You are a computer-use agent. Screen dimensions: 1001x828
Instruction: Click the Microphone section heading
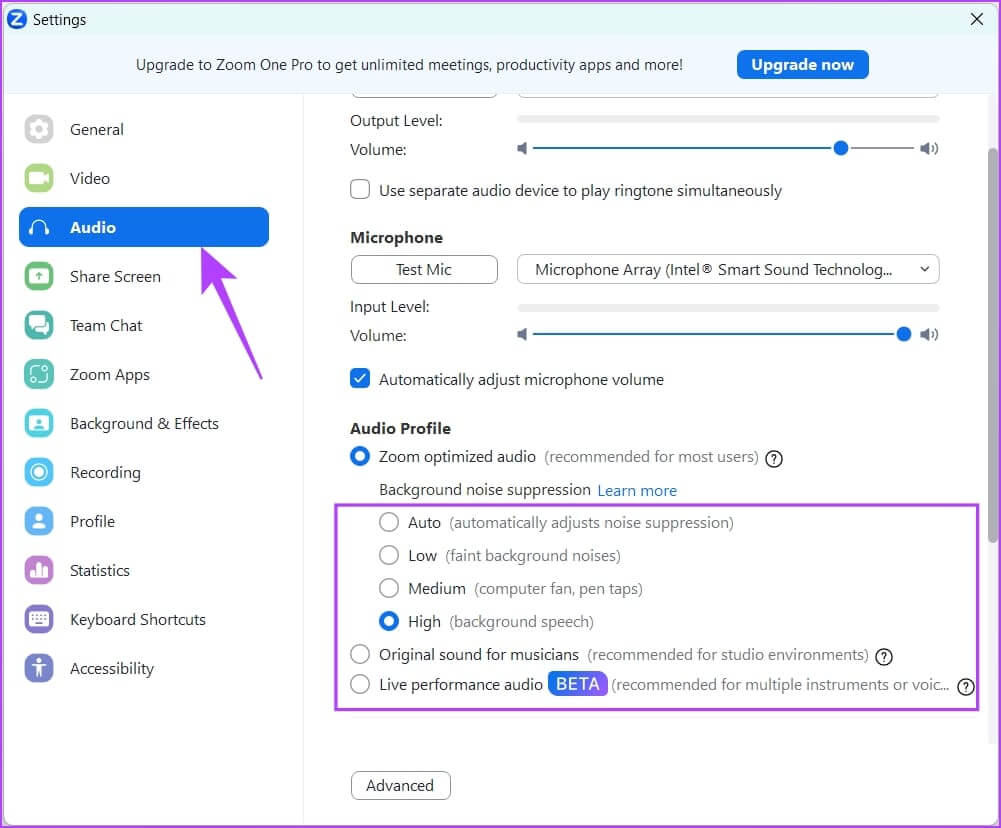point(396,237)
